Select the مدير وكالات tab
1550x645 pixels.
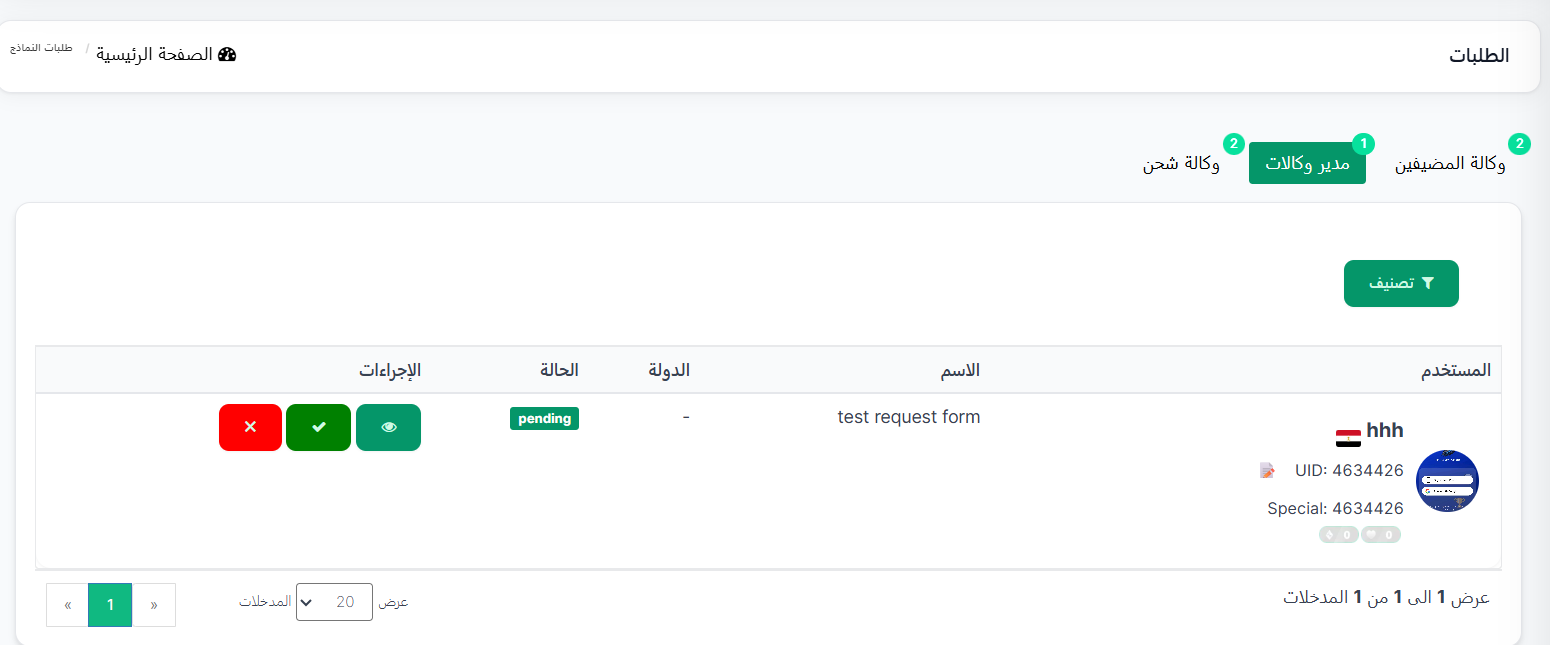point(1307,164)
